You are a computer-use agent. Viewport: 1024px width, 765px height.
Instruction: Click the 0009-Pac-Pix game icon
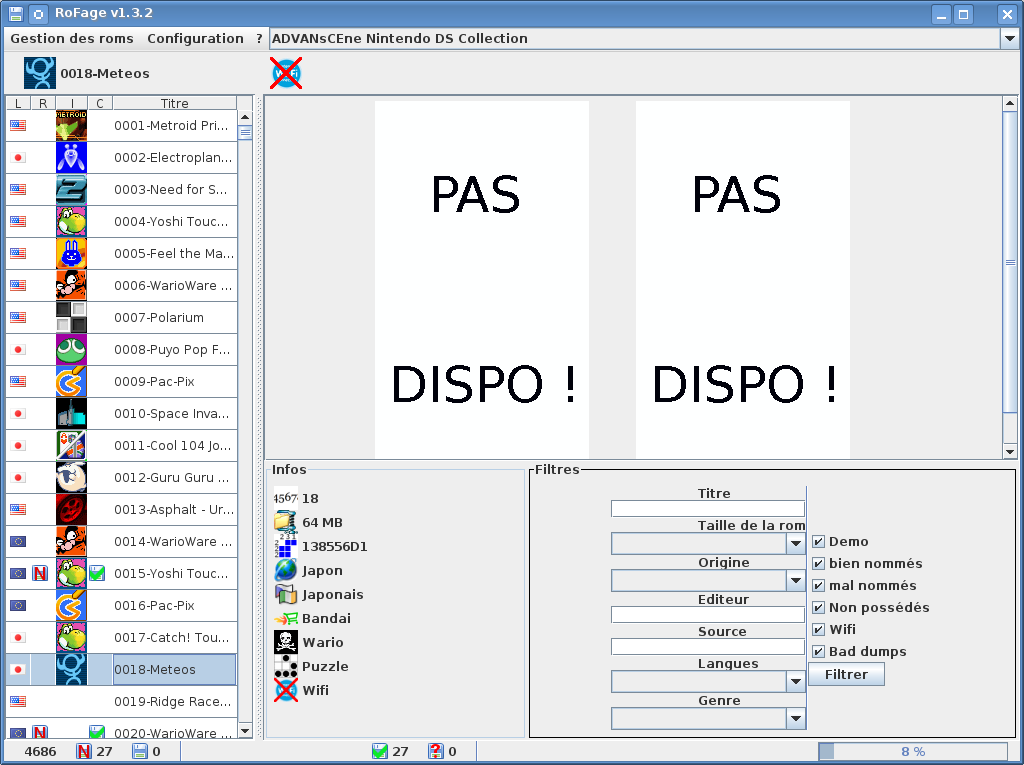point(71,382)
